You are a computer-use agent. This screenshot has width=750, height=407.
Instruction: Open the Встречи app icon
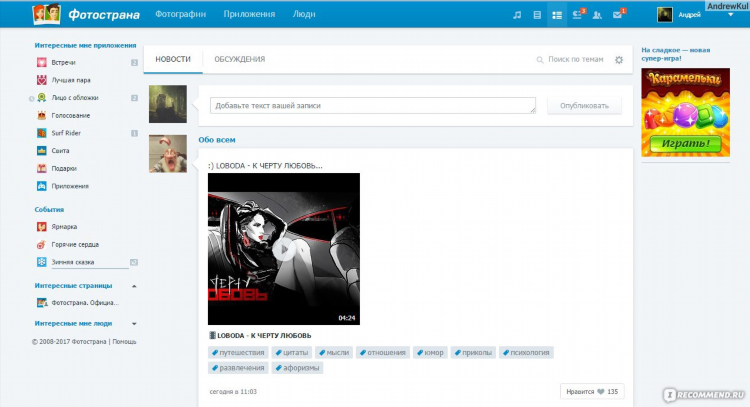[42, 62]
